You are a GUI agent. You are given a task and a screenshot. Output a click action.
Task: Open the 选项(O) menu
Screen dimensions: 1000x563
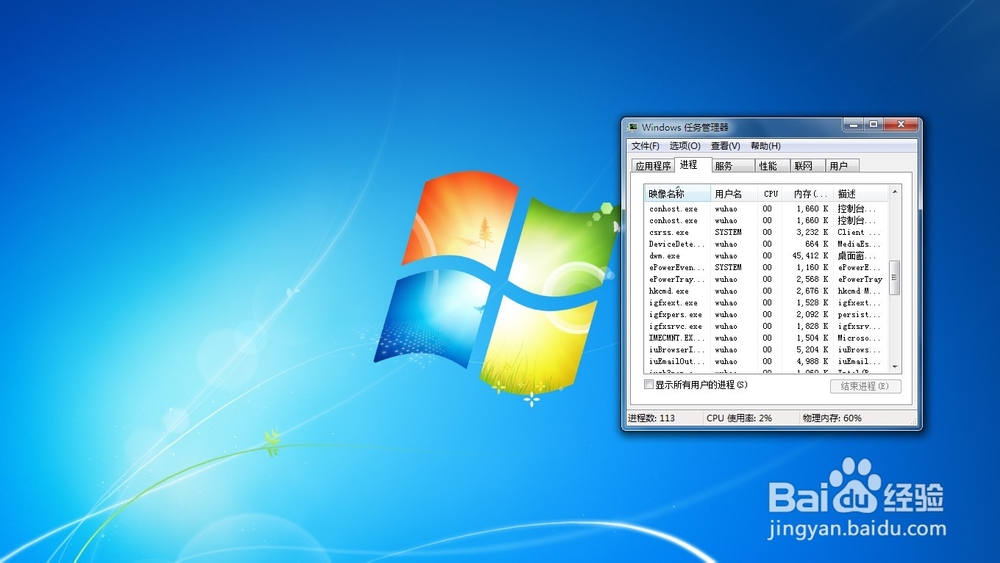pos(685,146)
